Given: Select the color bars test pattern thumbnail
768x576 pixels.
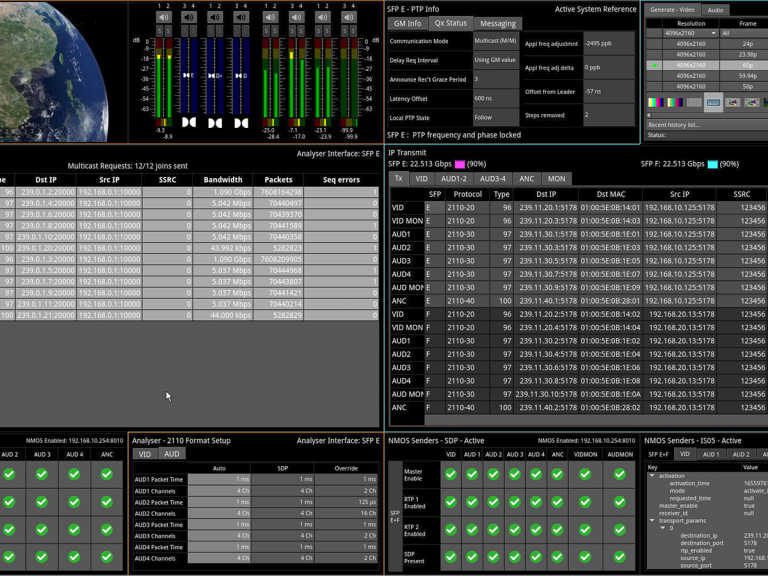Looking at the screenshot, I should (x=655, y=102).
